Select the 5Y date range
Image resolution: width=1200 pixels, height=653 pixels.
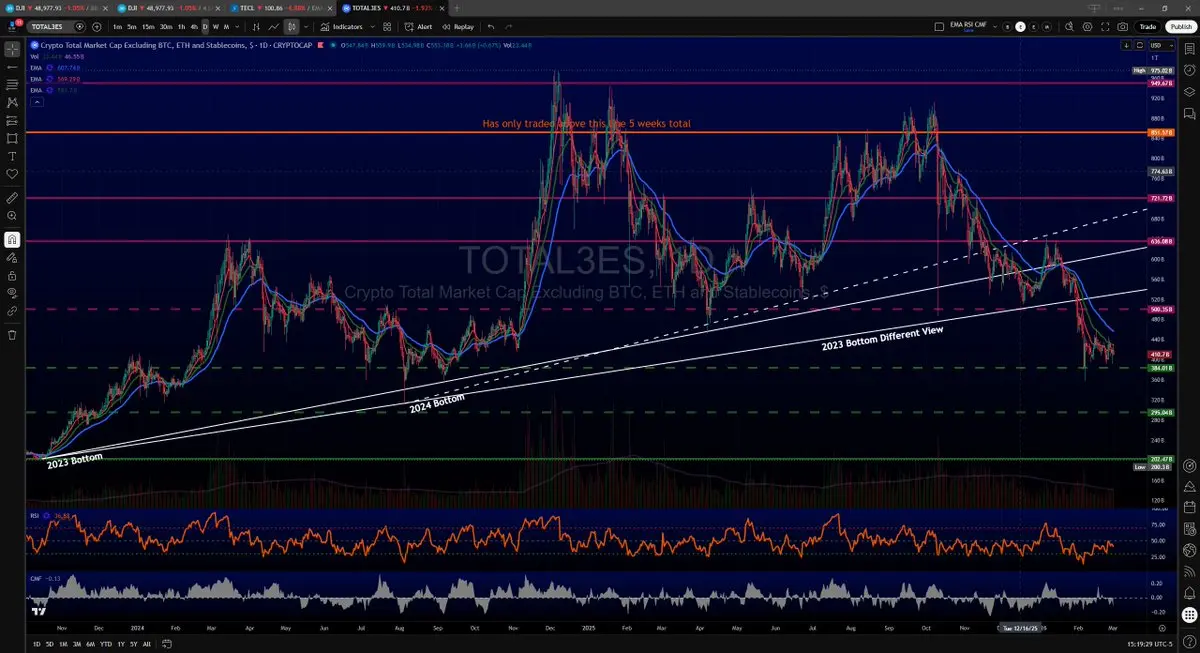point(134,644)
